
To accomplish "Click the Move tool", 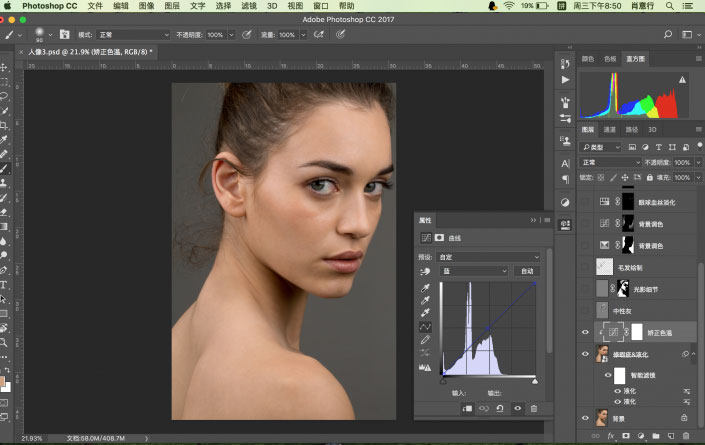I will [x=5, y=66].
